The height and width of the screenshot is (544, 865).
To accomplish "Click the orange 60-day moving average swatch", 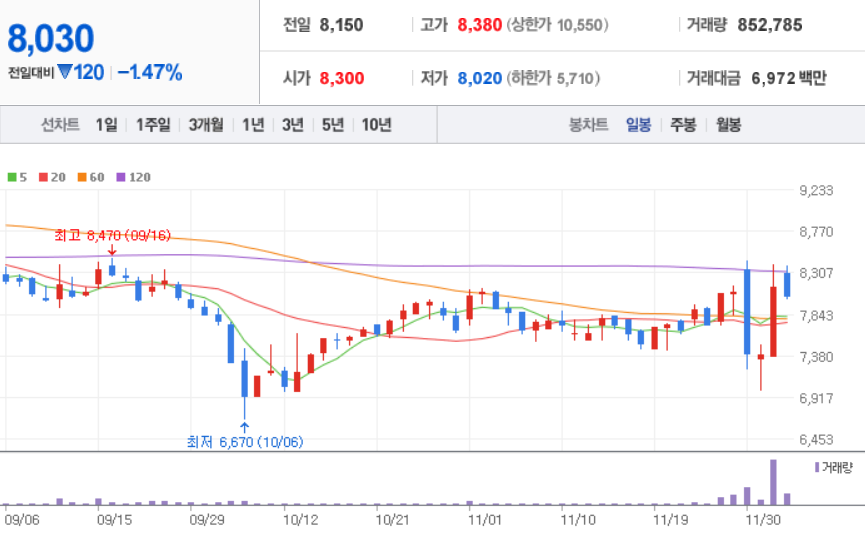I will pyautogui.click(x=82, y=177).
